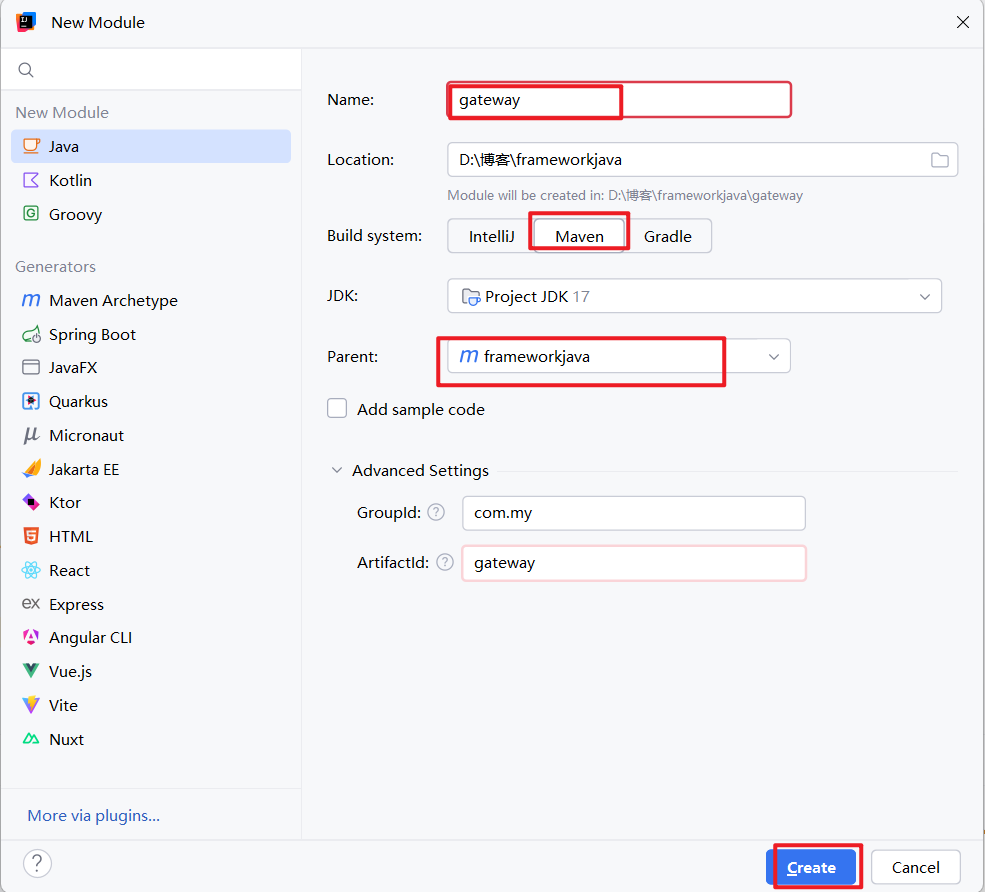
Task: Select Angular CLI generator label
Action: click(90, 638)
